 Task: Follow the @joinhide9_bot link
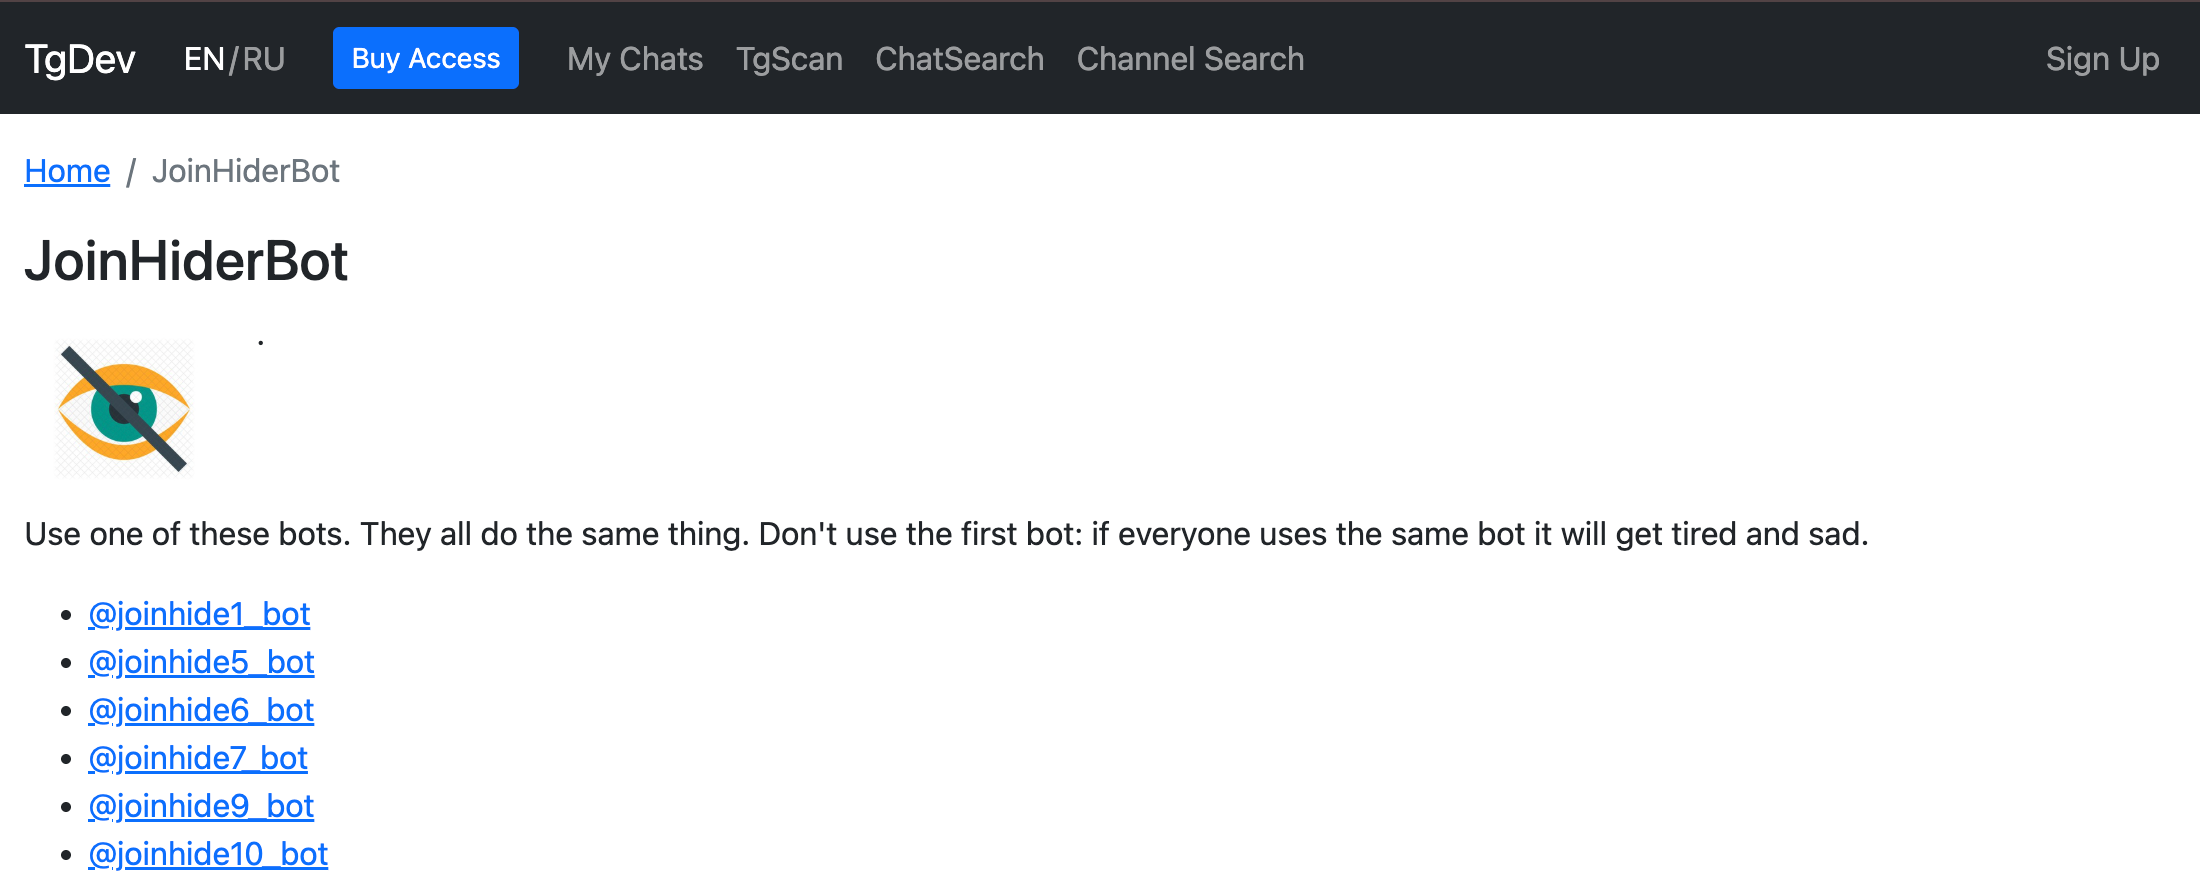point(201,806)
